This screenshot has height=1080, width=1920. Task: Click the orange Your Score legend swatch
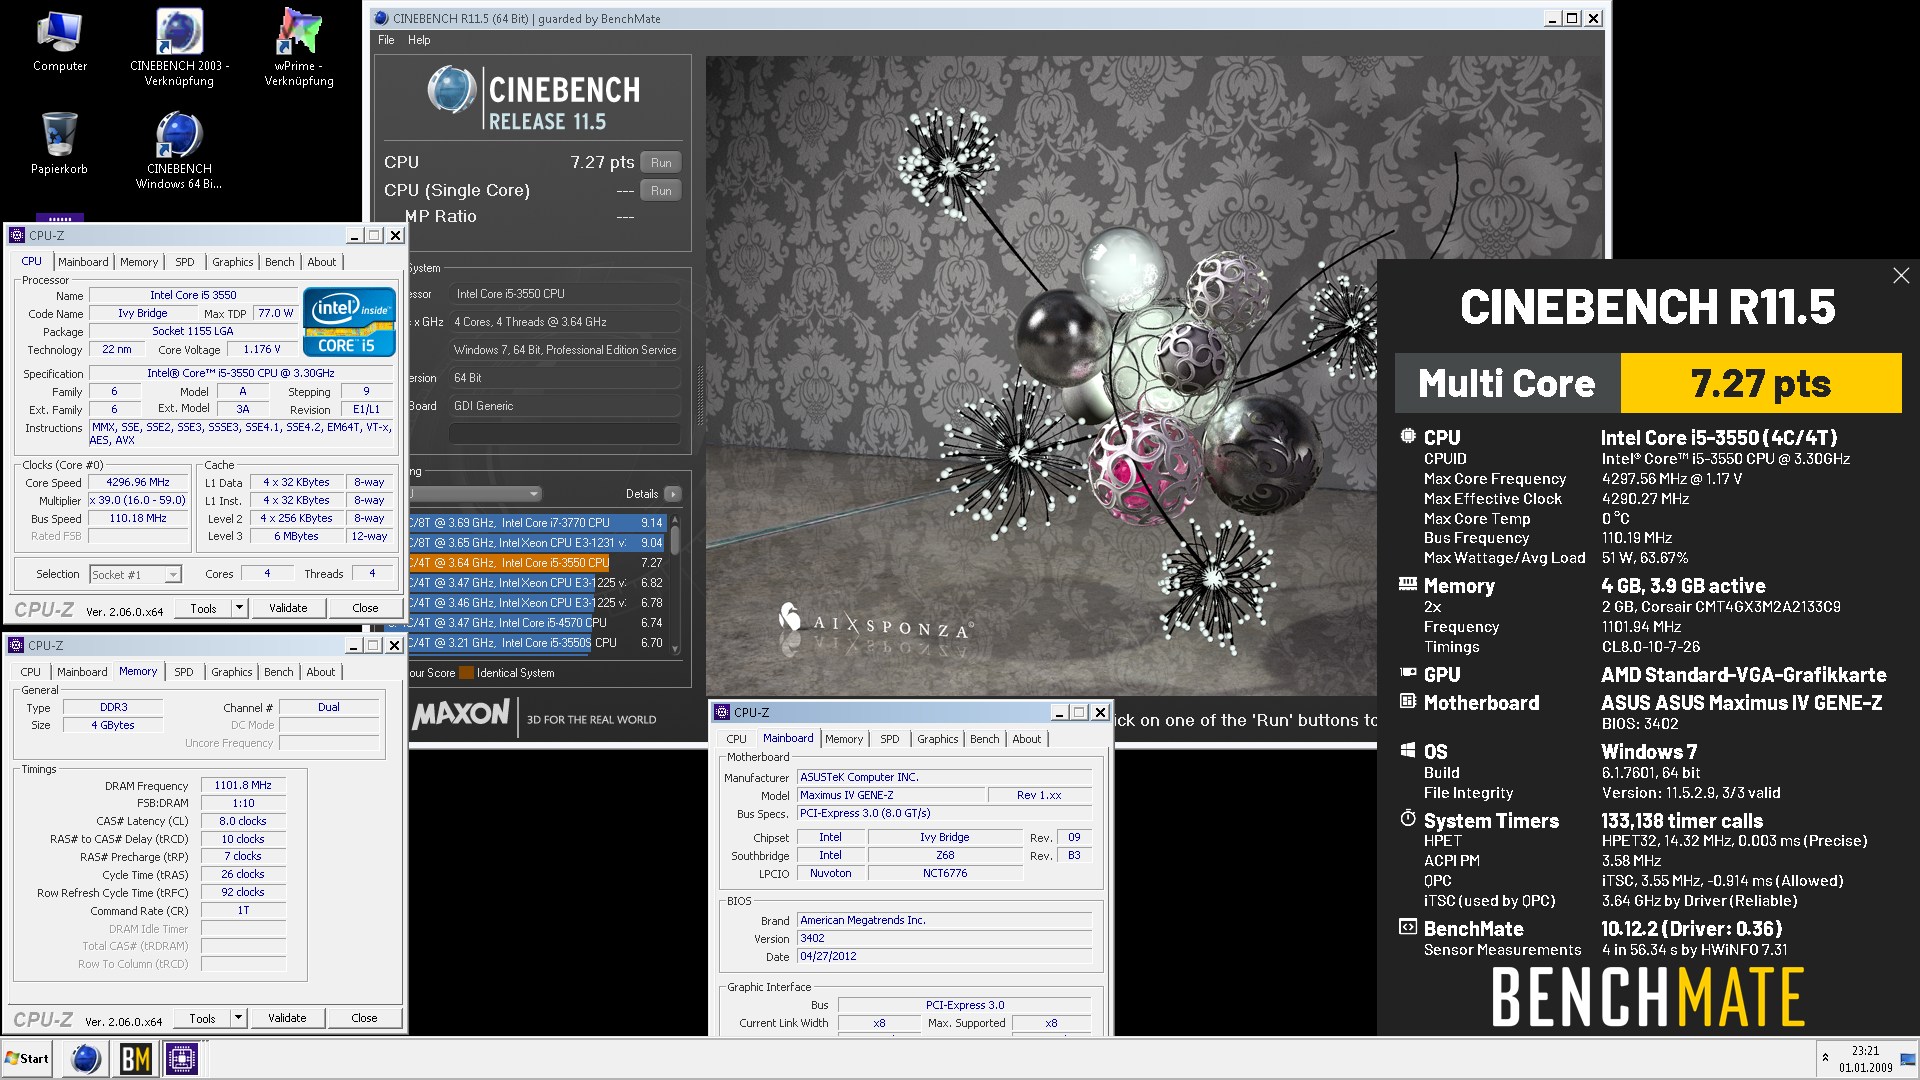pos(466,673)
